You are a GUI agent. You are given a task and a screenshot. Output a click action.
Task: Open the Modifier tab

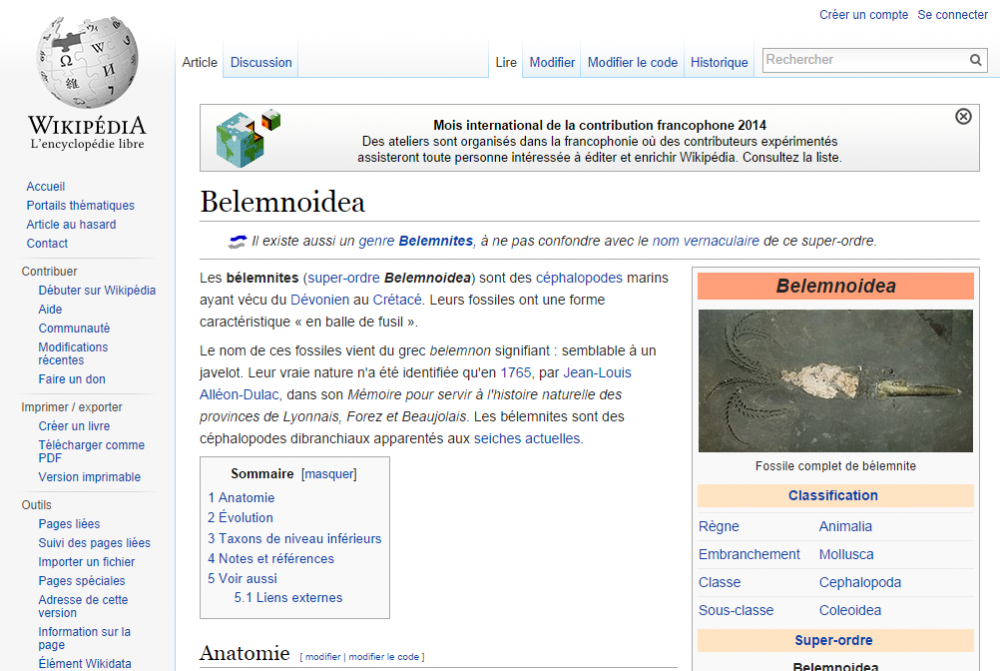(x=552, y=63)
